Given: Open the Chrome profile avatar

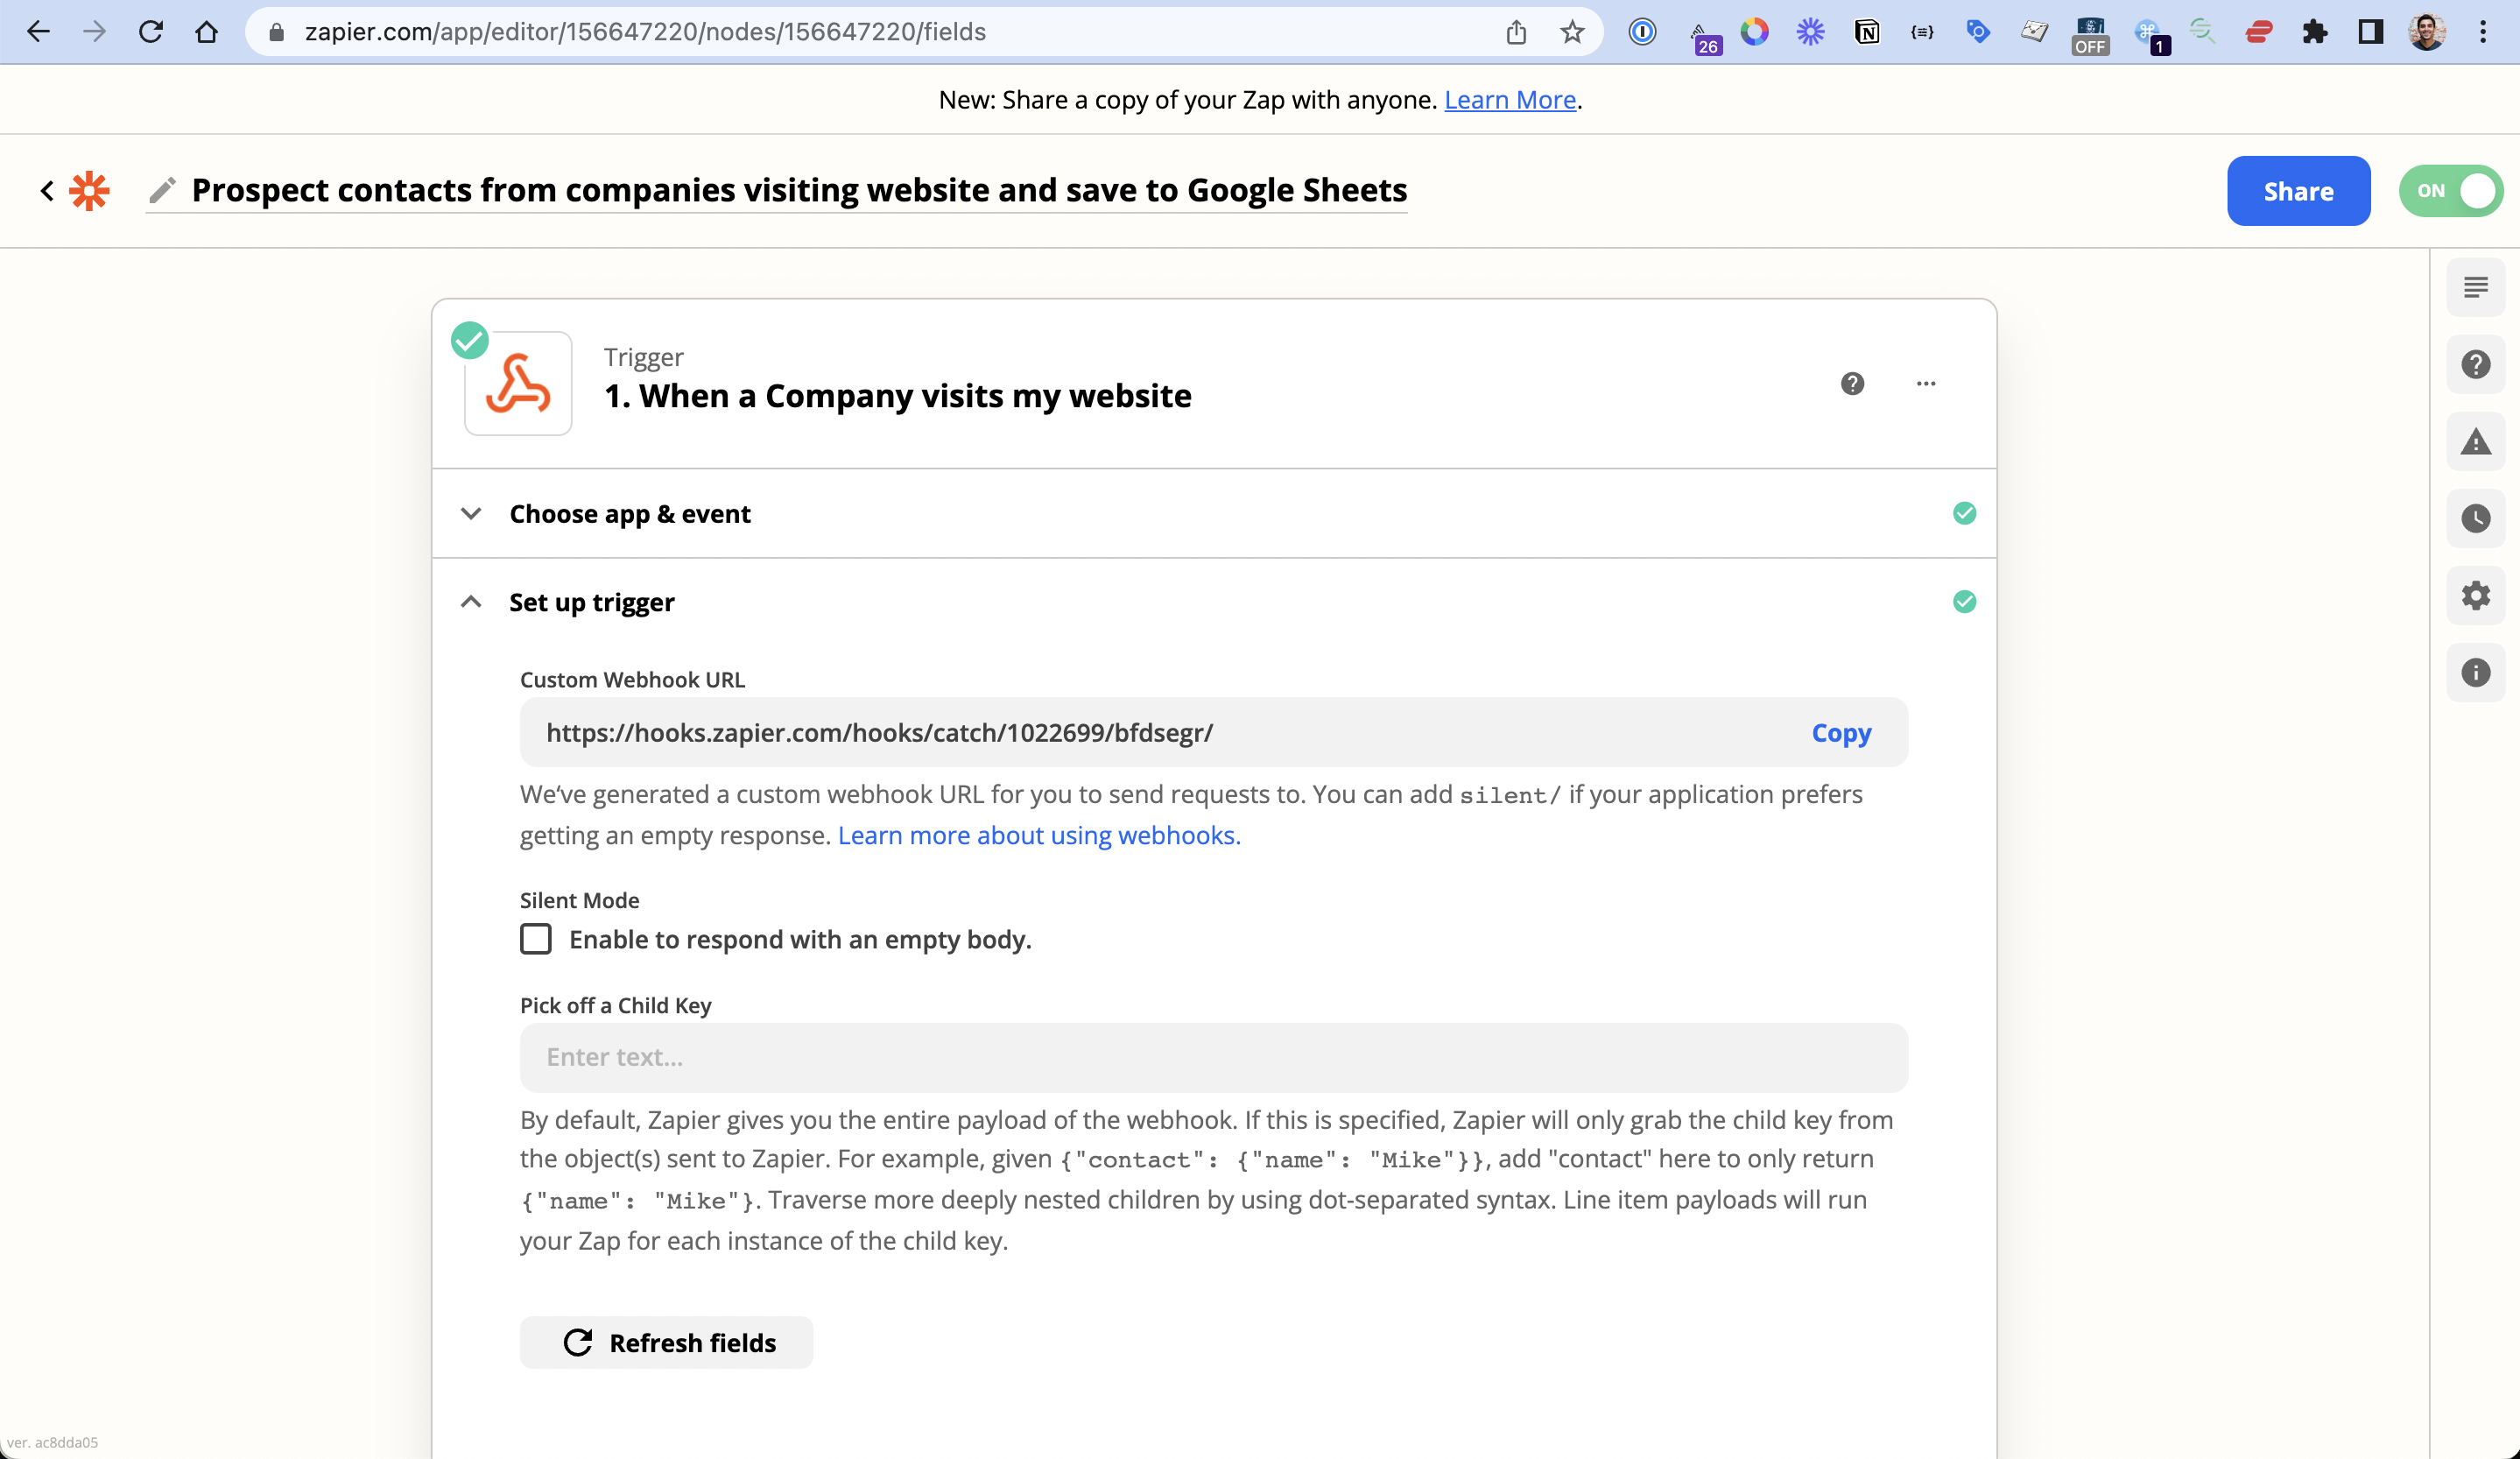Looking at the screenshot, I should pyautogui.click(x=2427, y=32).
